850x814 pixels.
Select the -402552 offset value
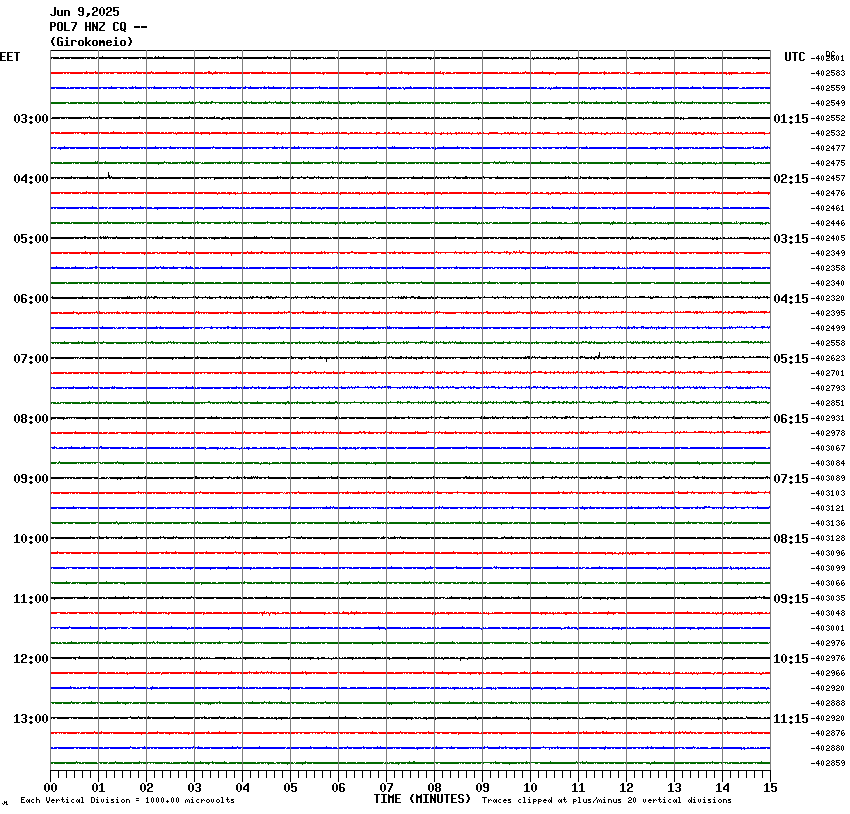pos(829,119)
